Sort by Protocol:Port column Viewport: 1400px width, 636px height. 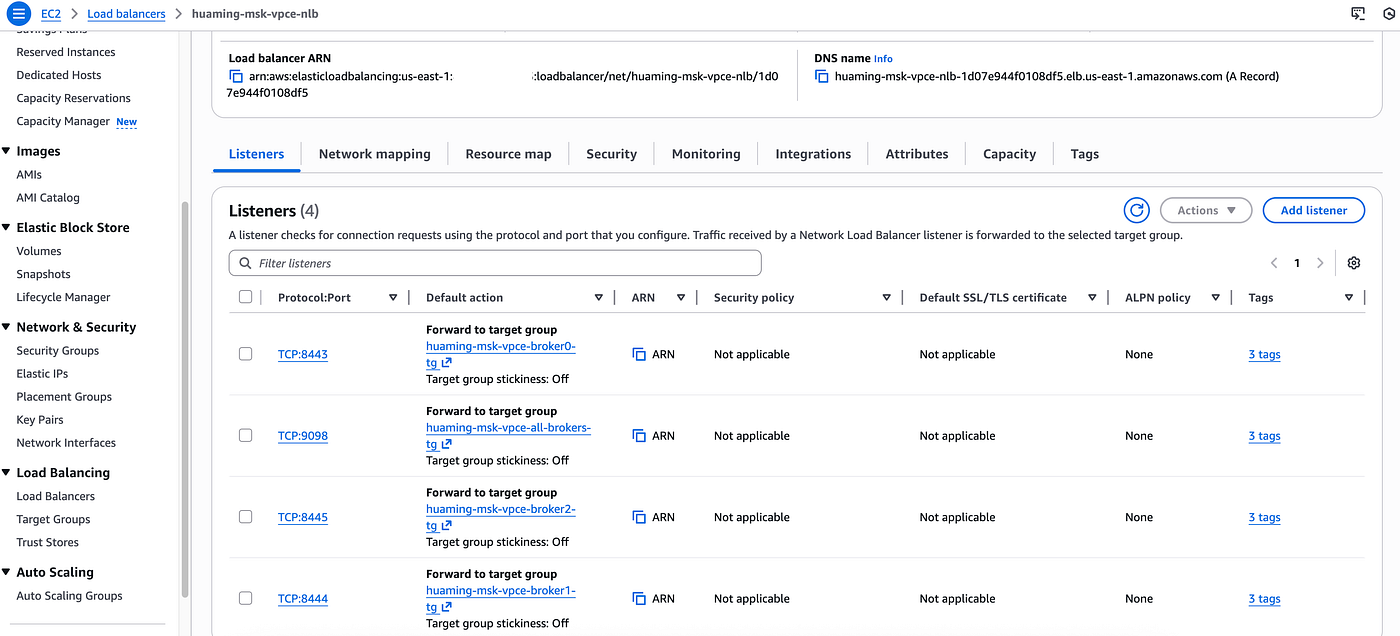tap(393, 298)
